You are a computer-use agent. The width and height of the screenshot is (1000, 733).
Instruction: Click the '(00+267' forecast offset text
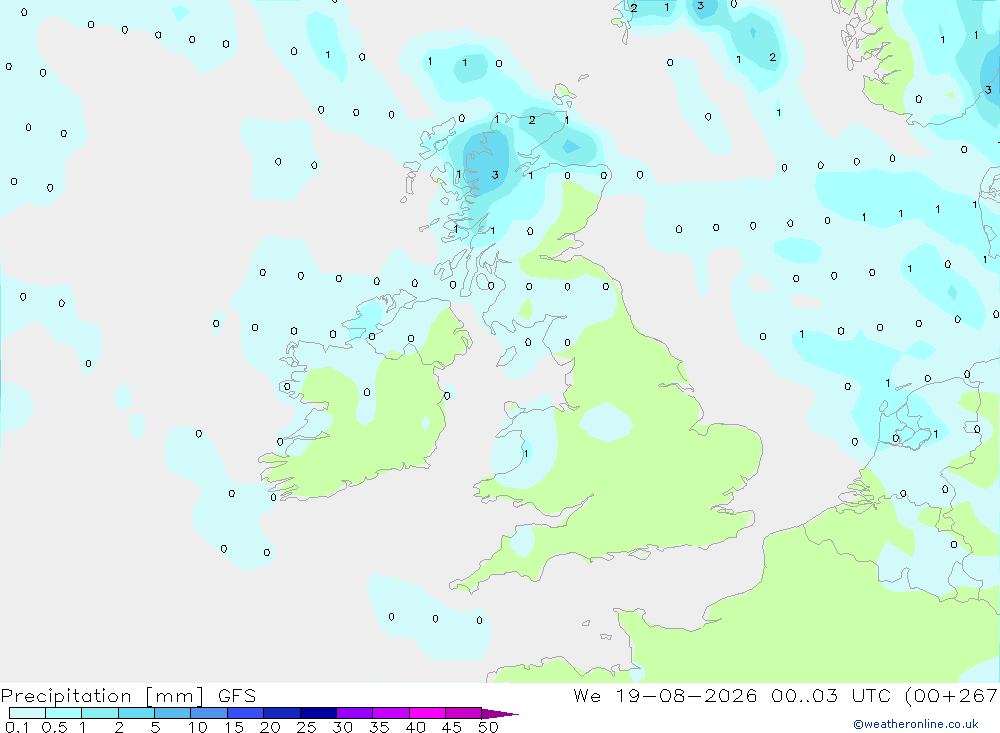point(952,695)
